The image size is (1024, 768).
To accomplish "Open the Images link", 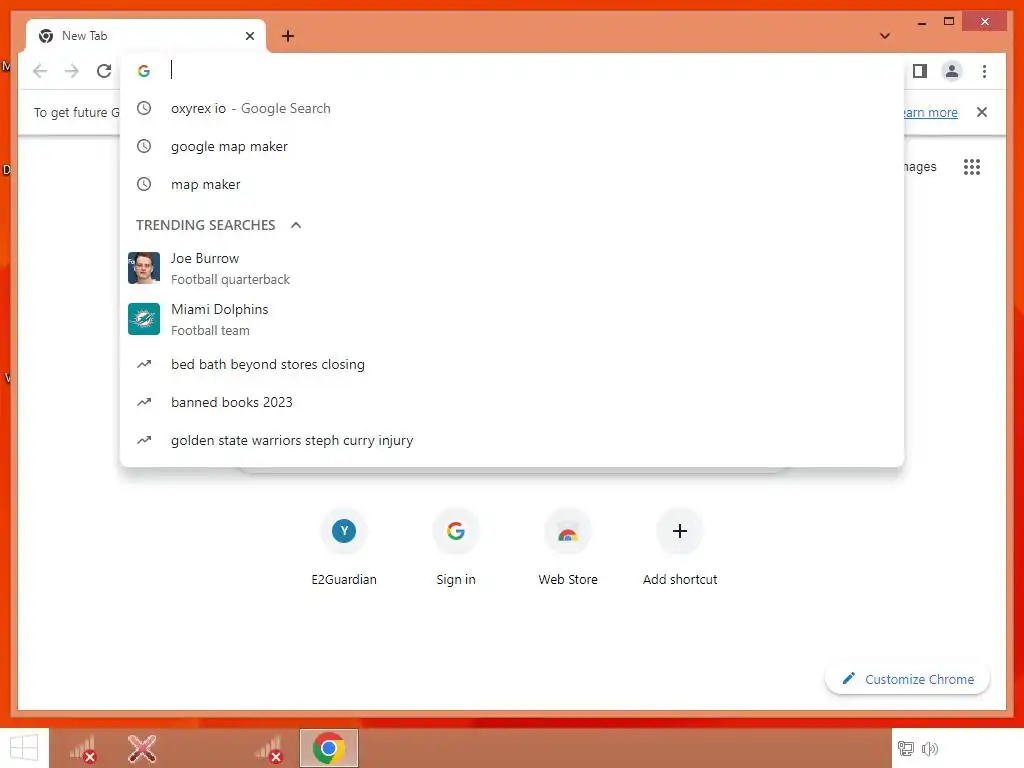I will pyautogui.click(x=920, y=167).
